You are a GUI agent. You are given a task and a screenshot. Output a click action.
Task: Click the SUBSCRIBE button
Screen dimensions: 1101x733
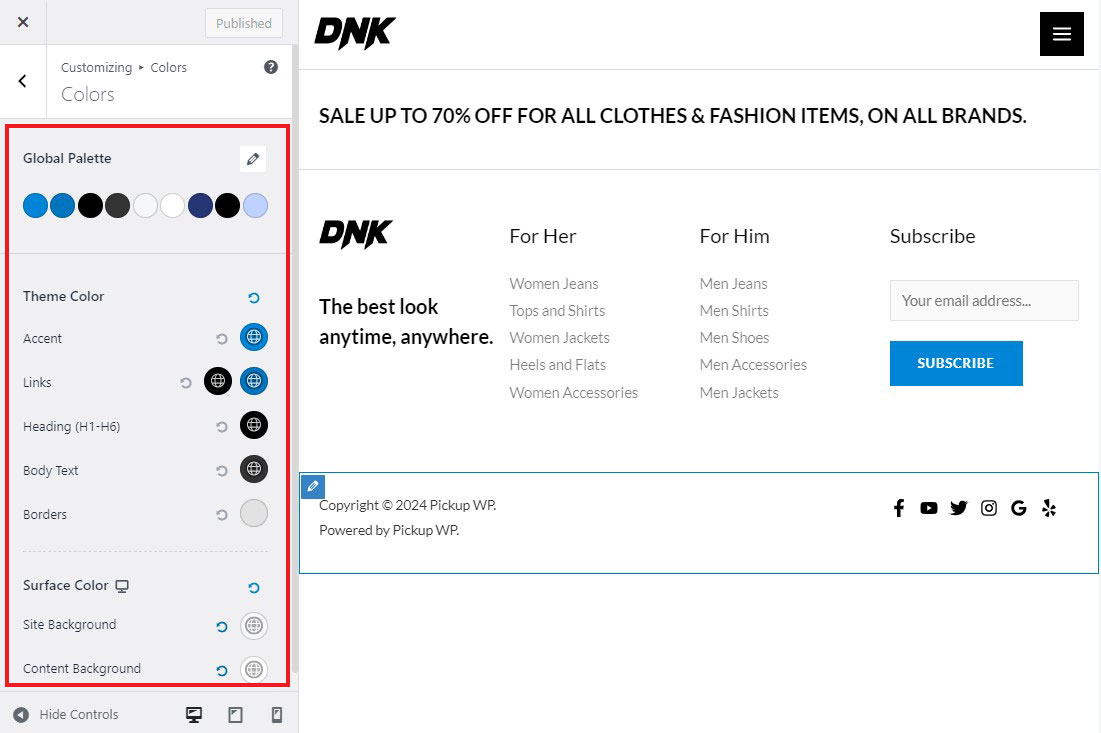pyautogui.click(x=956, y=363)
